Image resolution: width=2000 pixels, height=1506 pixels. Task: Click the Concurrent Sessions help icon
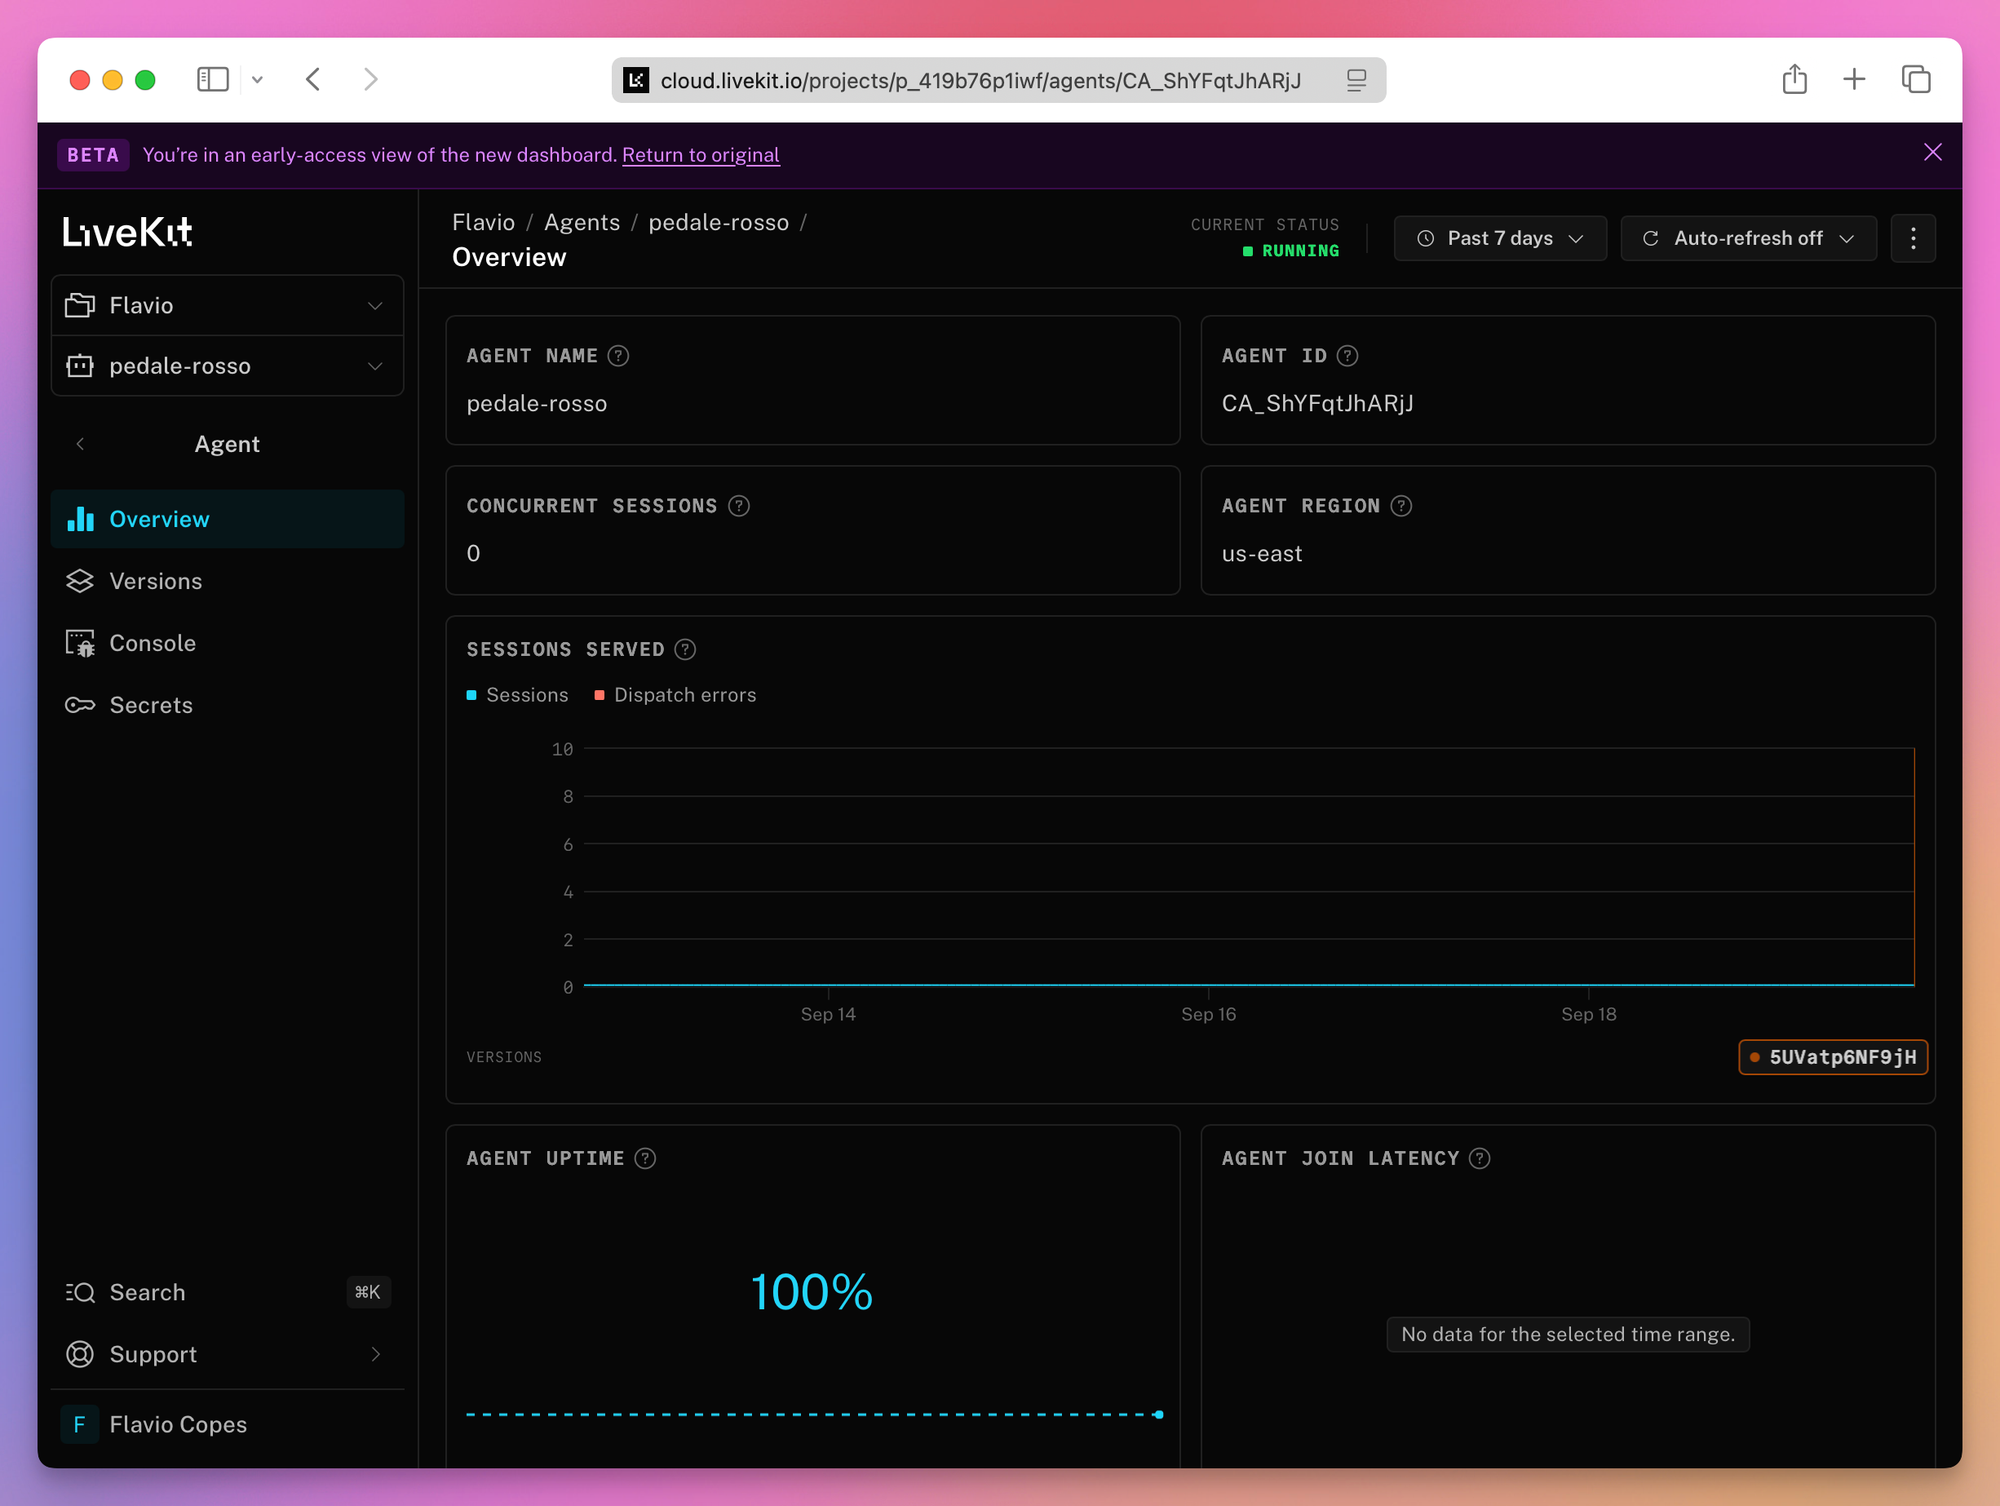(739, 506)
